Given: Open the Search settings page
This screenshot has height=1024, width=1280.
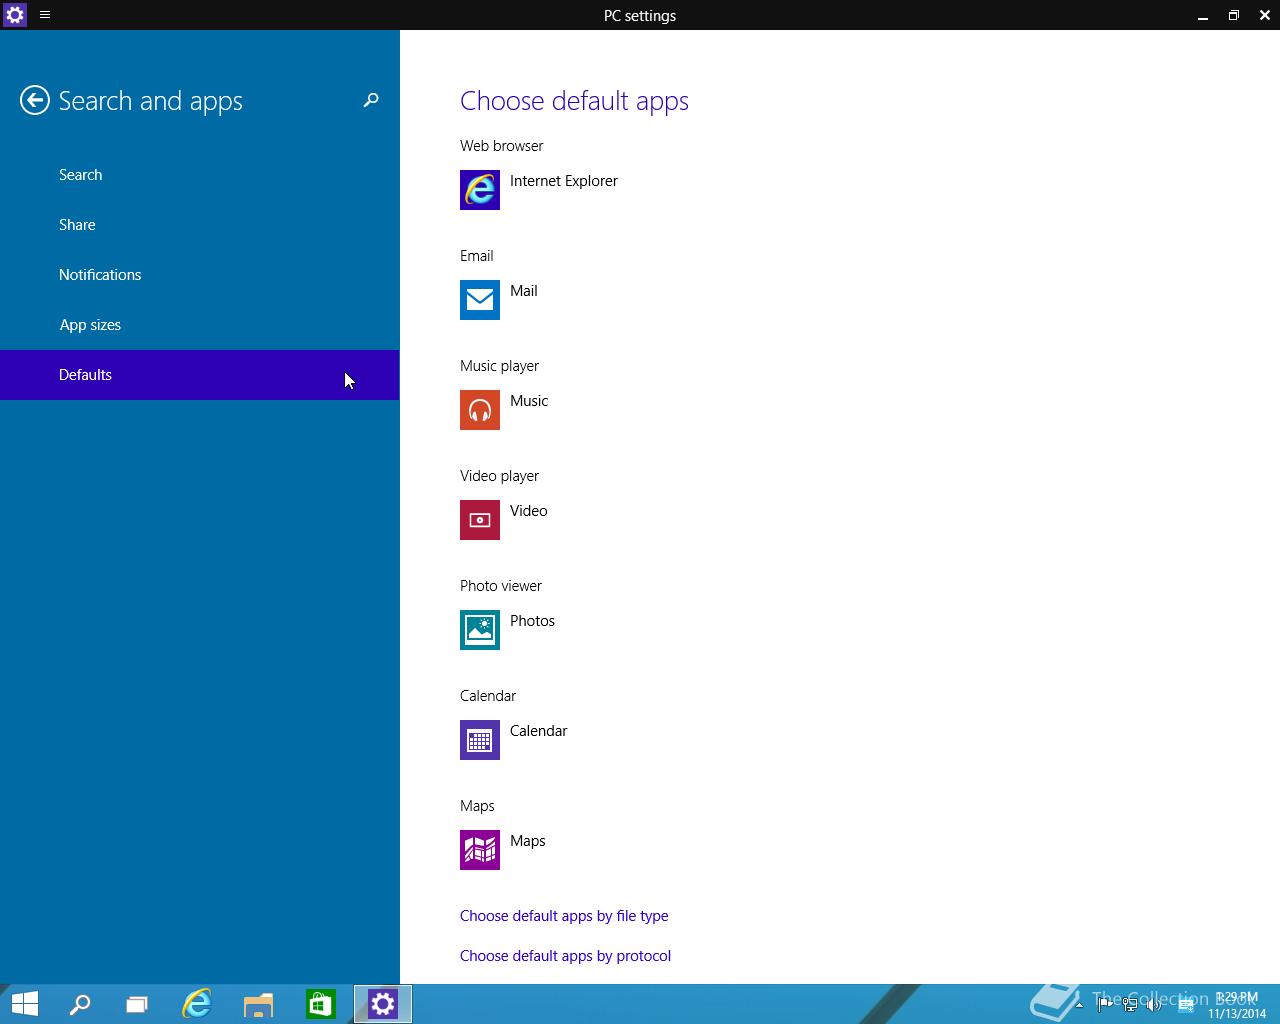Looking at the screenshot, I should (200, 175).
